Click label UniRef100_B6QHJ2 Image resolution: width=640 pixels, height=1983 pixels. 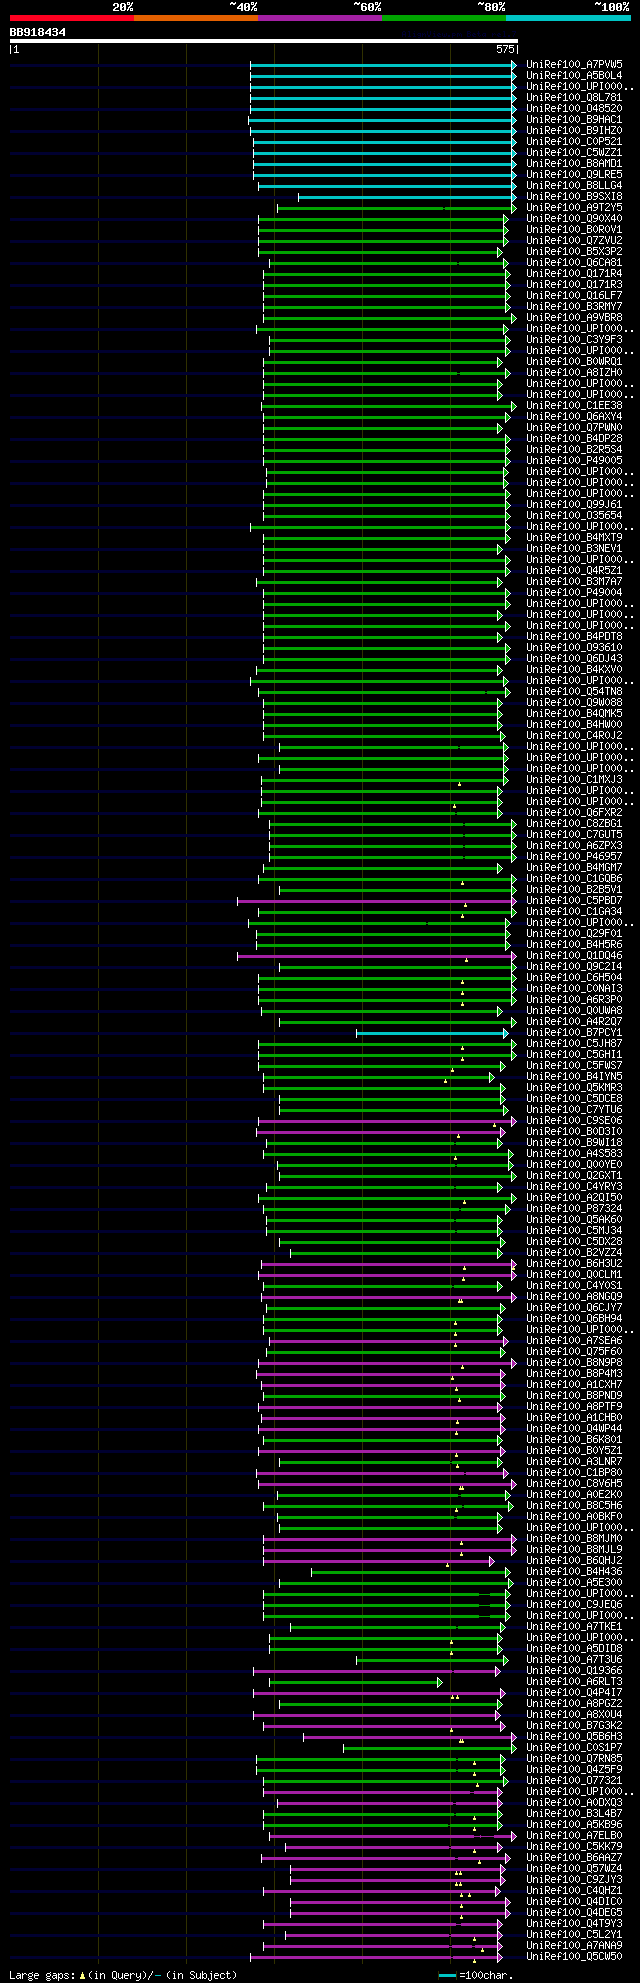574,1560
